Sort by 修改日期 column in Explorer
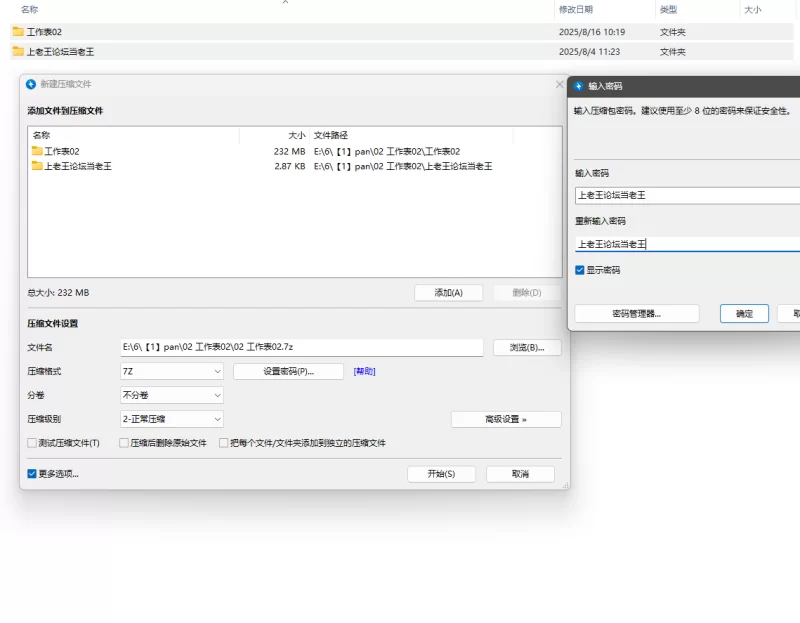The image size is (800, 623). (x=576, y=9)
